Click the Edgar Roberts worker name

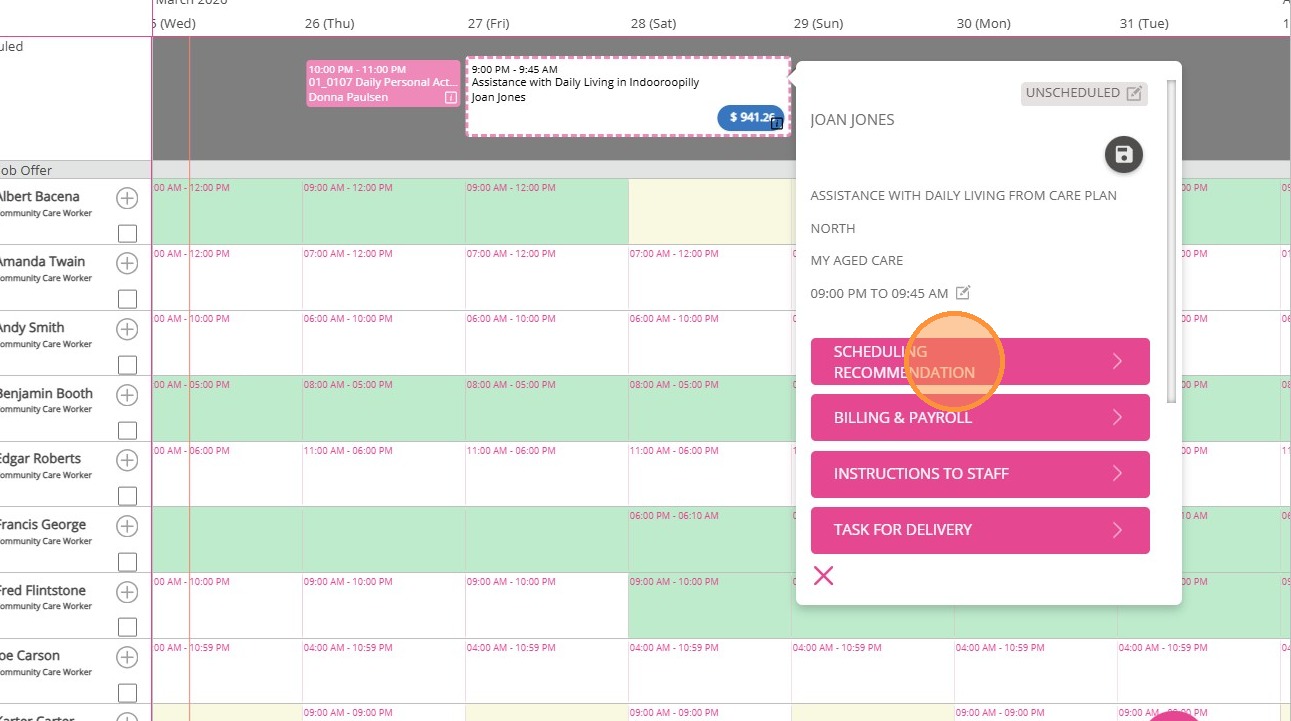click(39, 458)
